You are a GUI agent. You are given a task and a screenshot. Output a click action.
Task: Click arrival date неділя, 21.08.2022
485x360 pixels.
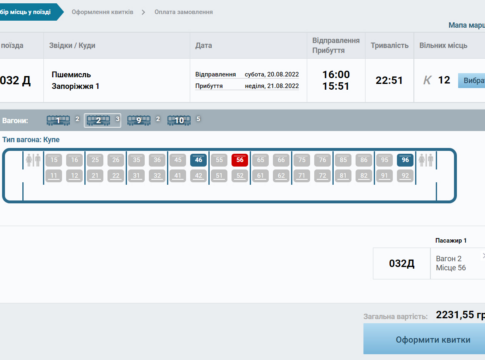[x=272, y=86]
